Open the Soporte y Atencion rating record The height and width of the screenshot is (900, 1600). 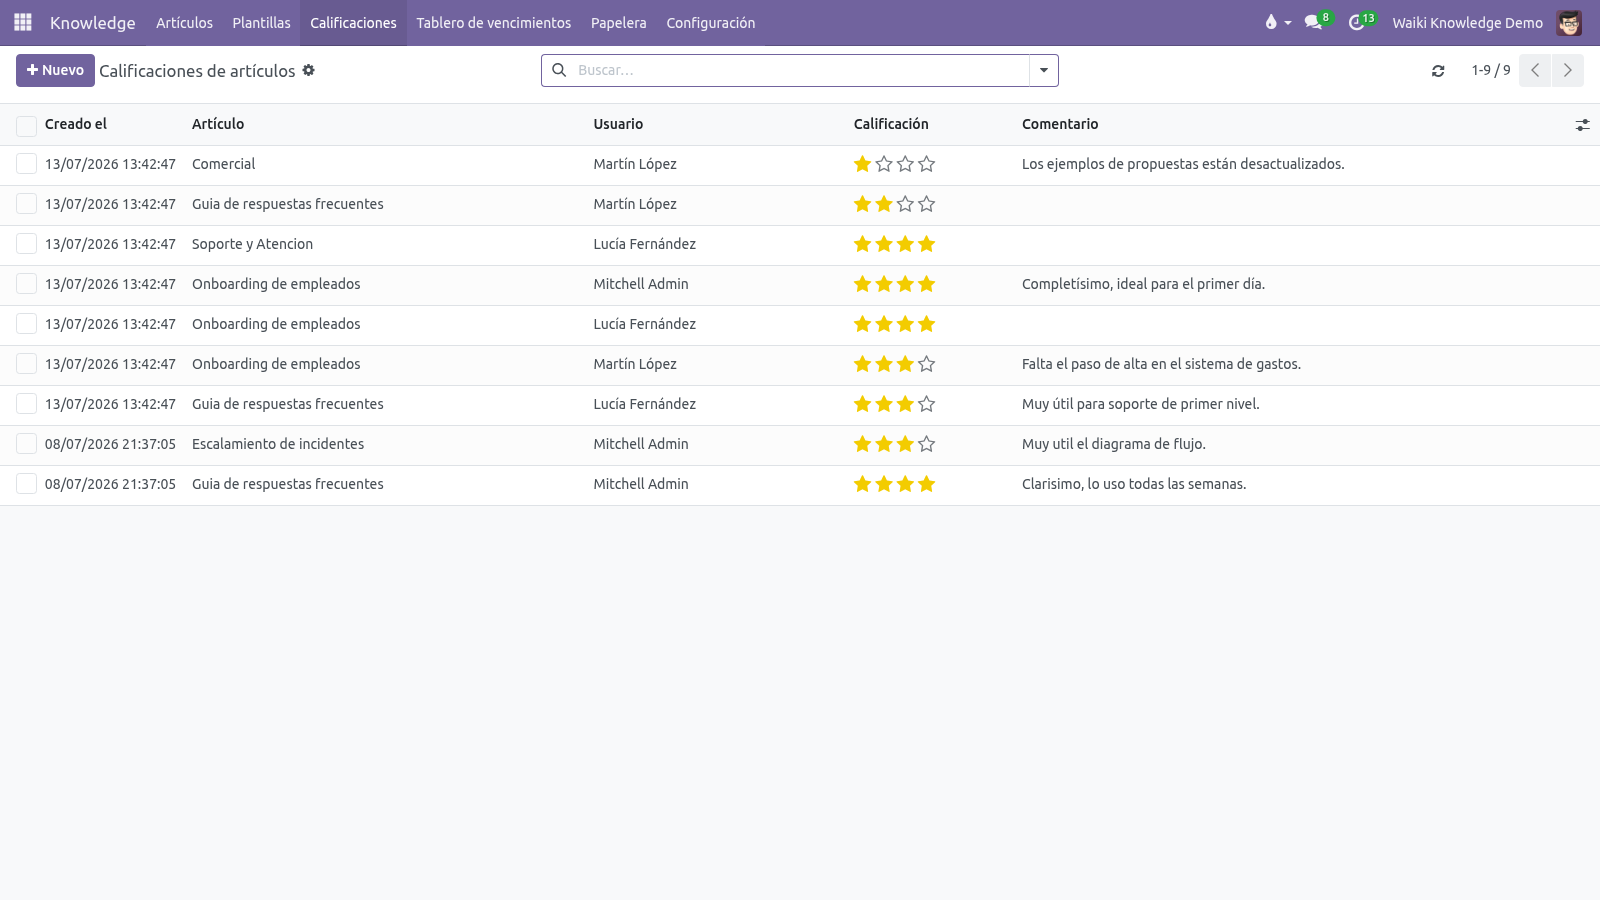pyautogui.click(x=252, y=244)
